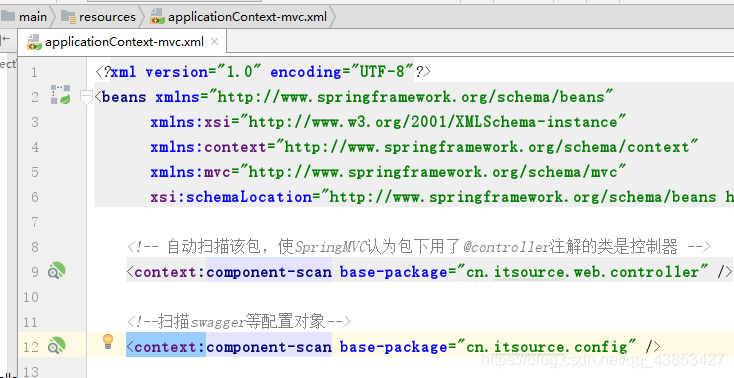Click the SpringMVC comment on line 8
The width and height of the screenshot is (734, 378).
(x=419, y=246)
